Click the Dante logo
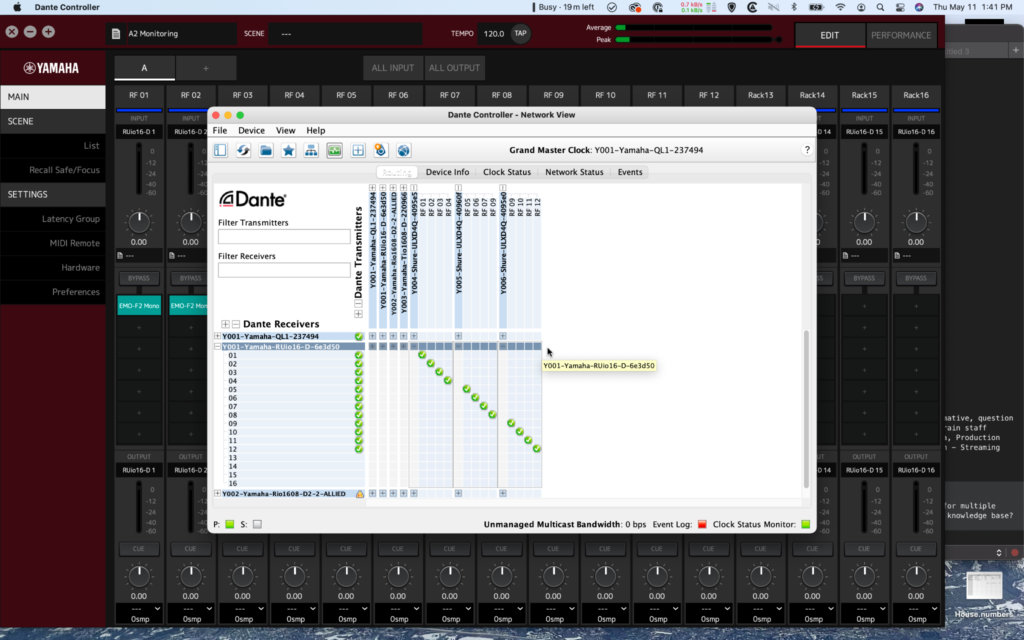The height and width of the screenshot is (640, 1024). pos(252,199)
